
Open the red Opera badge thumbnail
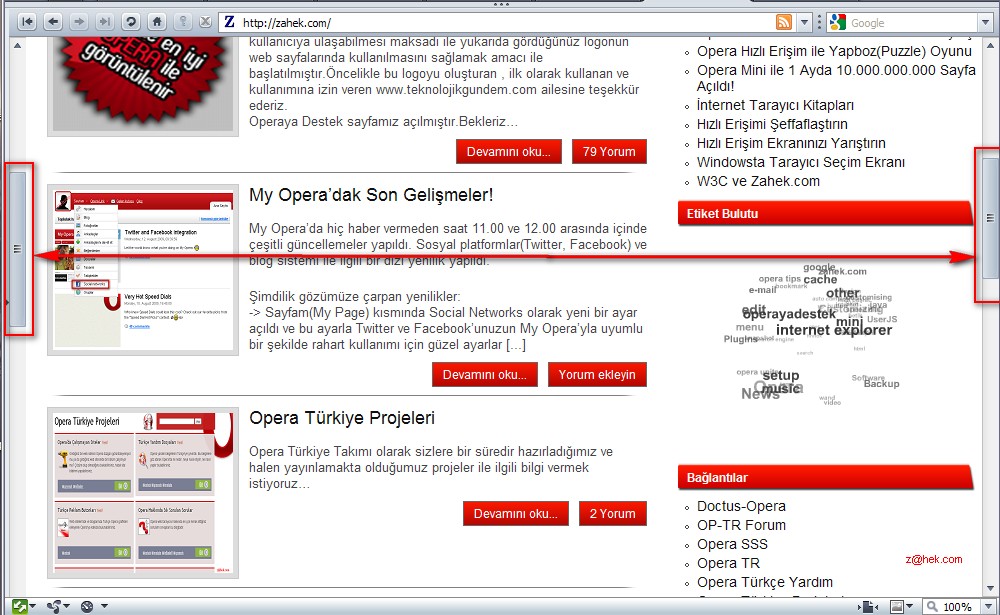tap(143, 84)
